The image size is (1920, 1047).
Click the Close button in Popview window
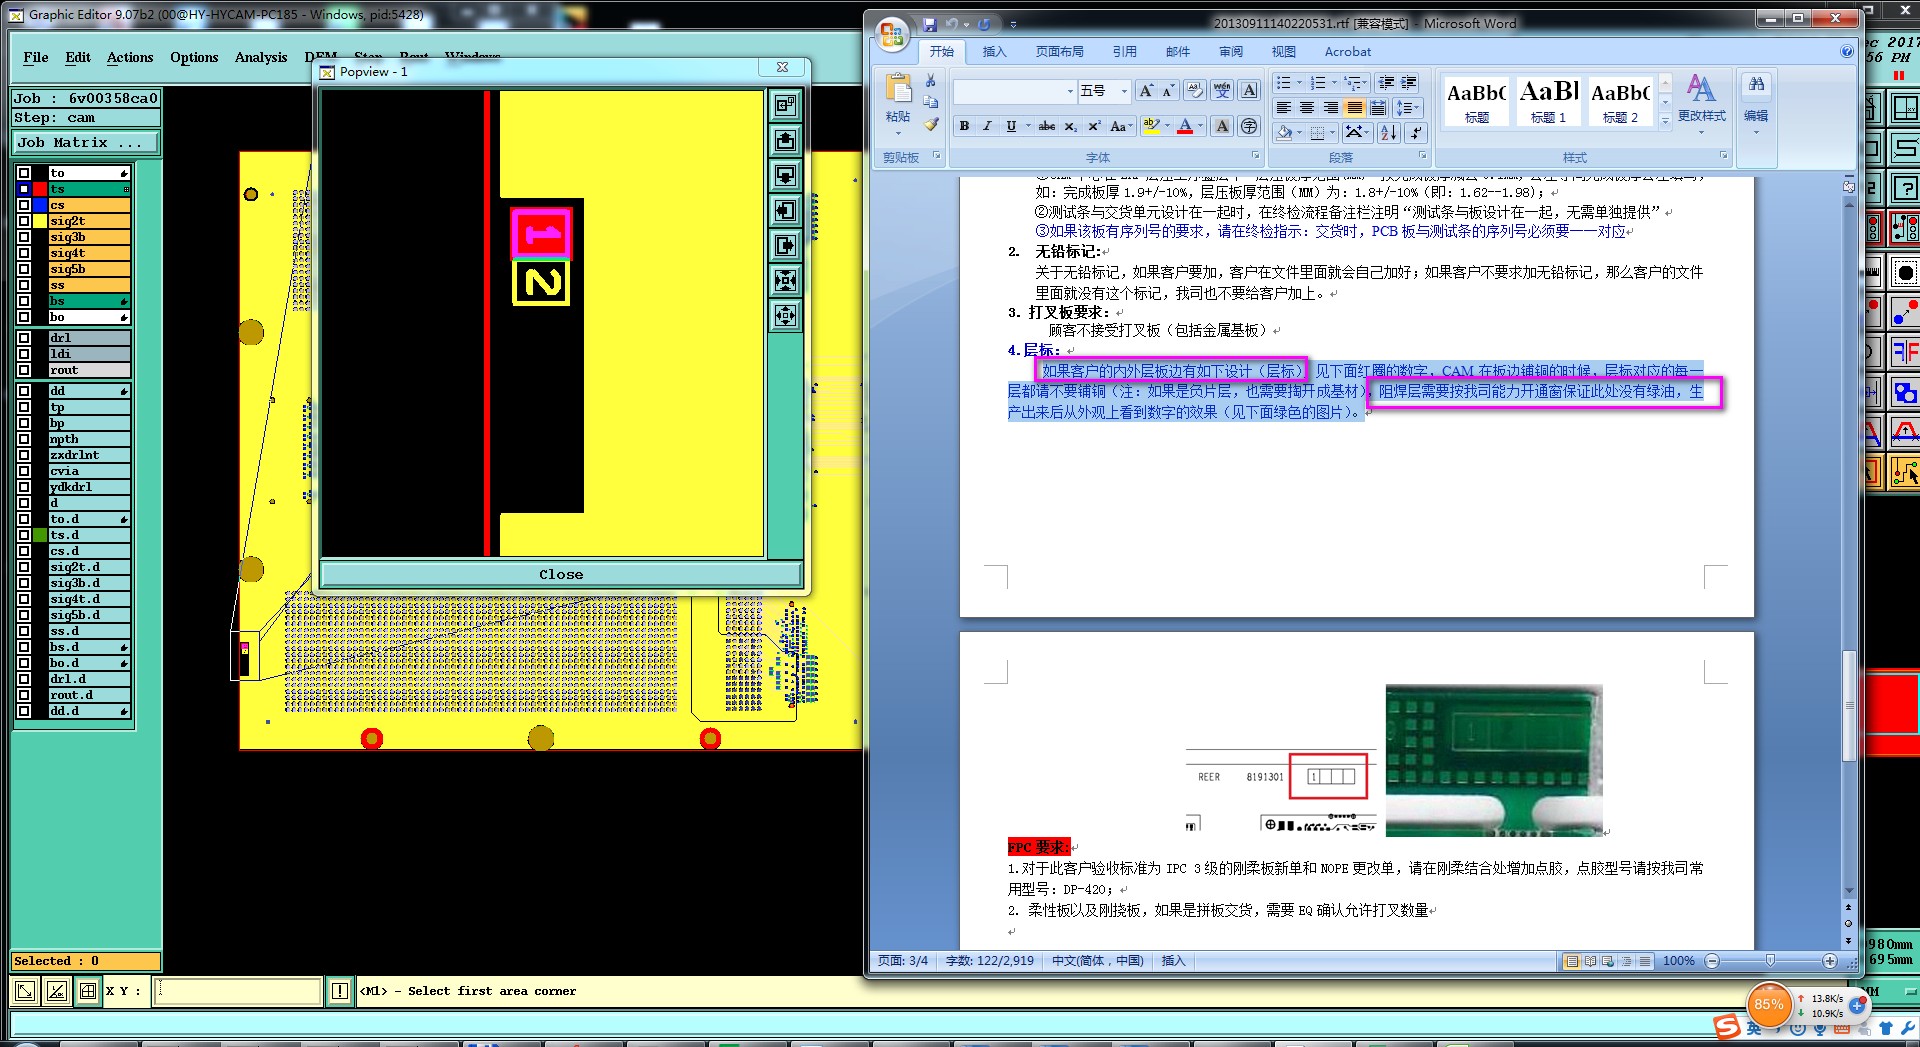pos(561,574)
